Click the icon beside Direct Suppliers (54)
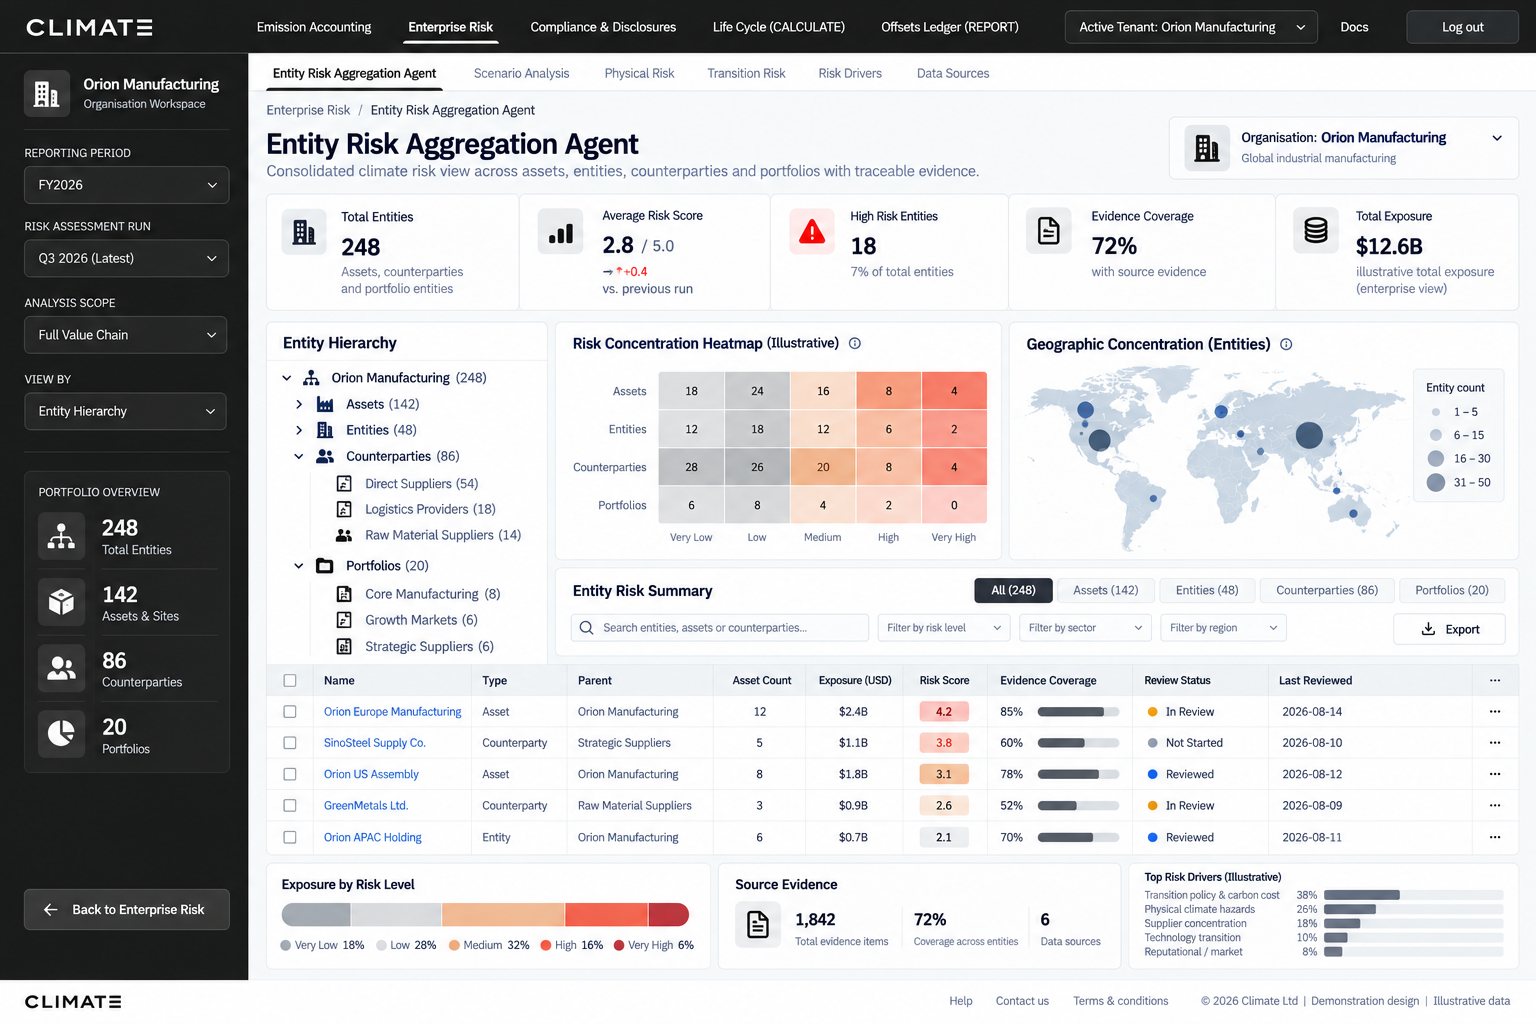The height and width of the screenshot is (1024, 1536). pos(344,484)
